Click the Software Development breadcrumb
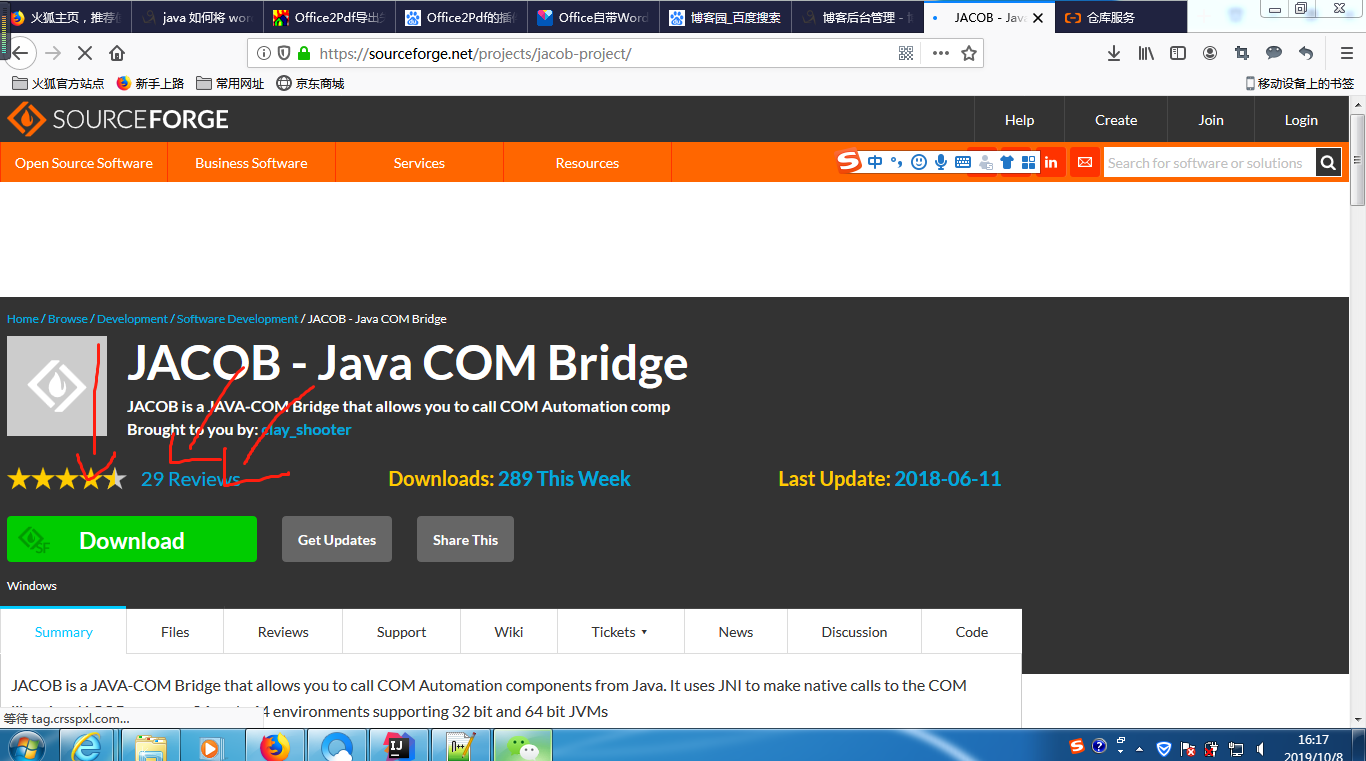Viewport: 1366px width, 761px height. click(237, 319)
